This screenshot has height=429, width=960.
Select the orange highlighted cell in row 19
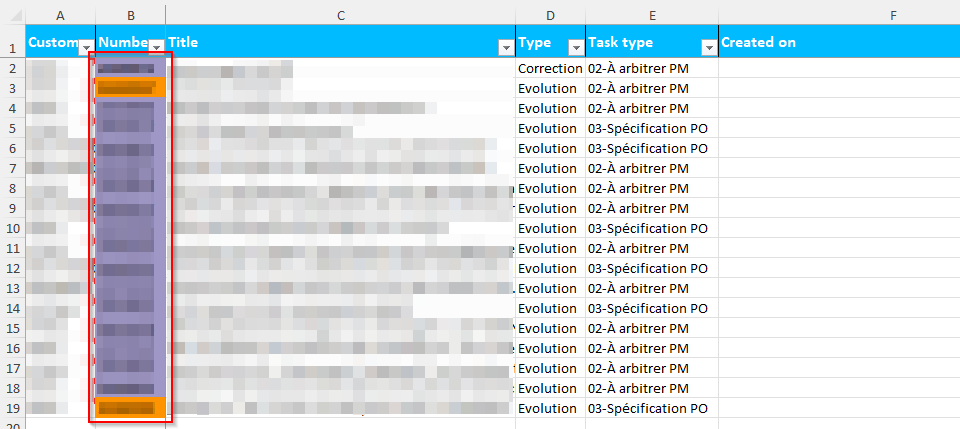pos(130,408)
